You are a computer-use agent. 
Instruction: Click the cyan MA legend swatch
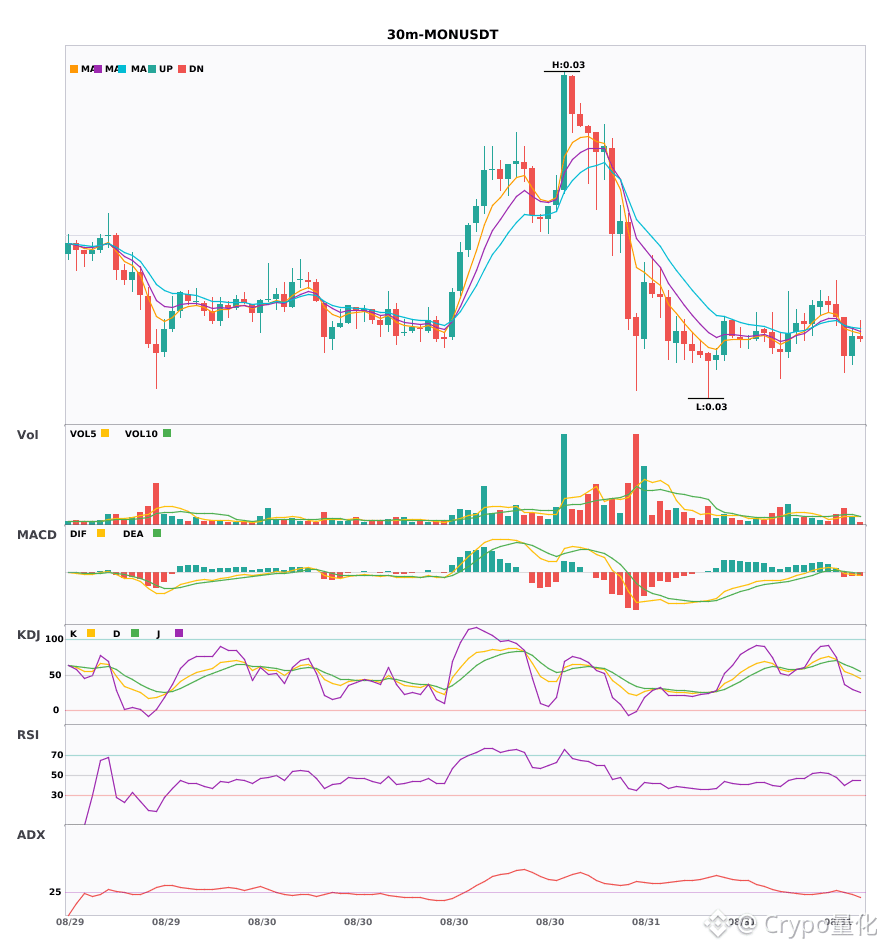click(x=122, y=69)
